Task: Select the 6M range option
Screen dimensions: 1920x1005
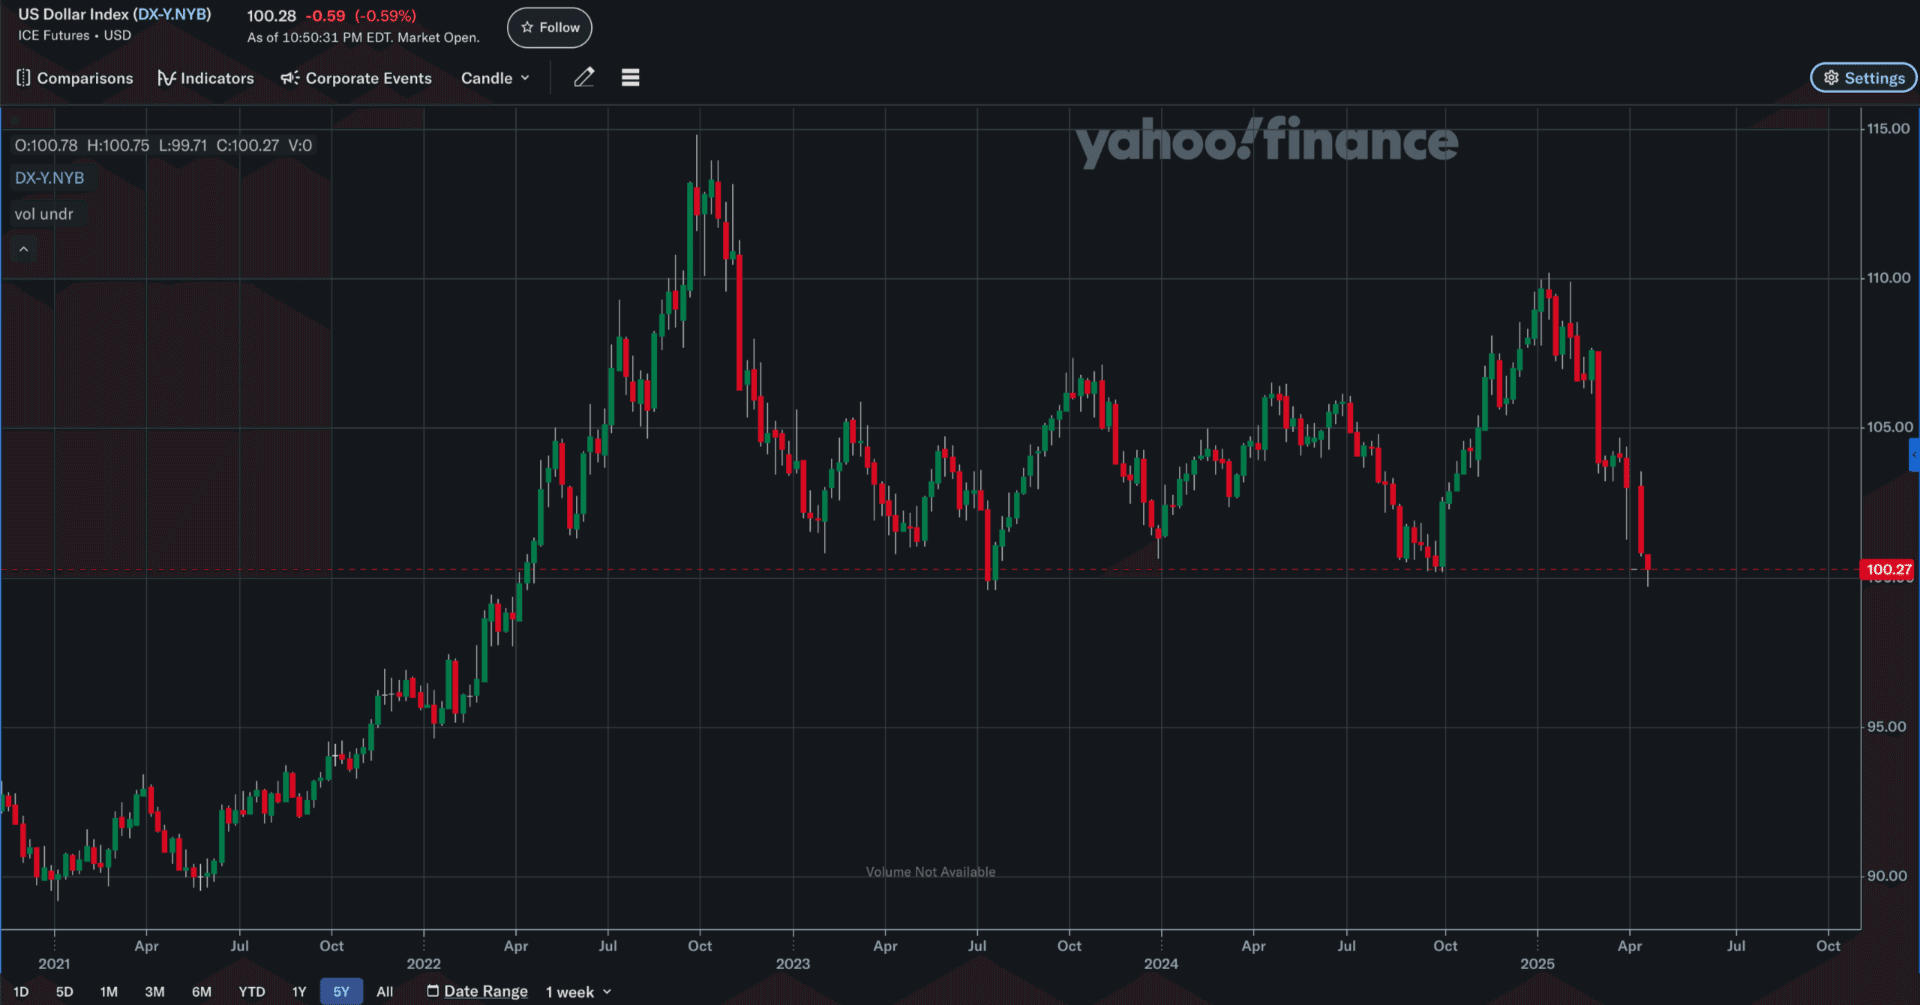Action: pyautogui.click(x=201, y=991)
